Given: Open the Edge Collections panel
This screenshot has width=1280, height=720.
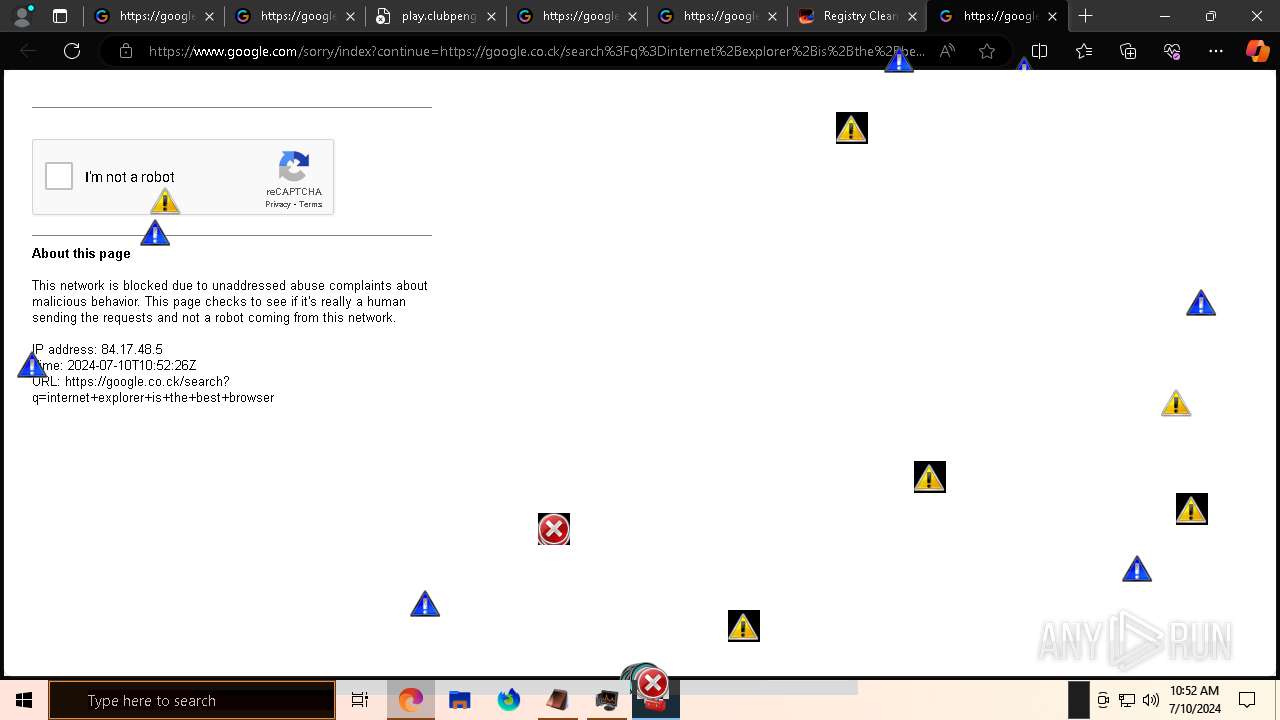Looking at the screenshot, I should coord(1128,51).
